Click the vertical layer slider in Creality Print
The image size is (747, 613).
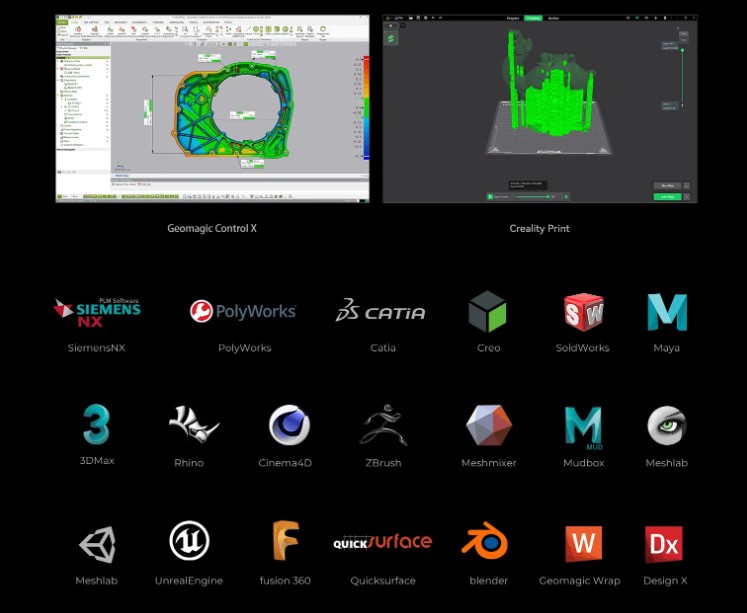(x=682, y=77)
